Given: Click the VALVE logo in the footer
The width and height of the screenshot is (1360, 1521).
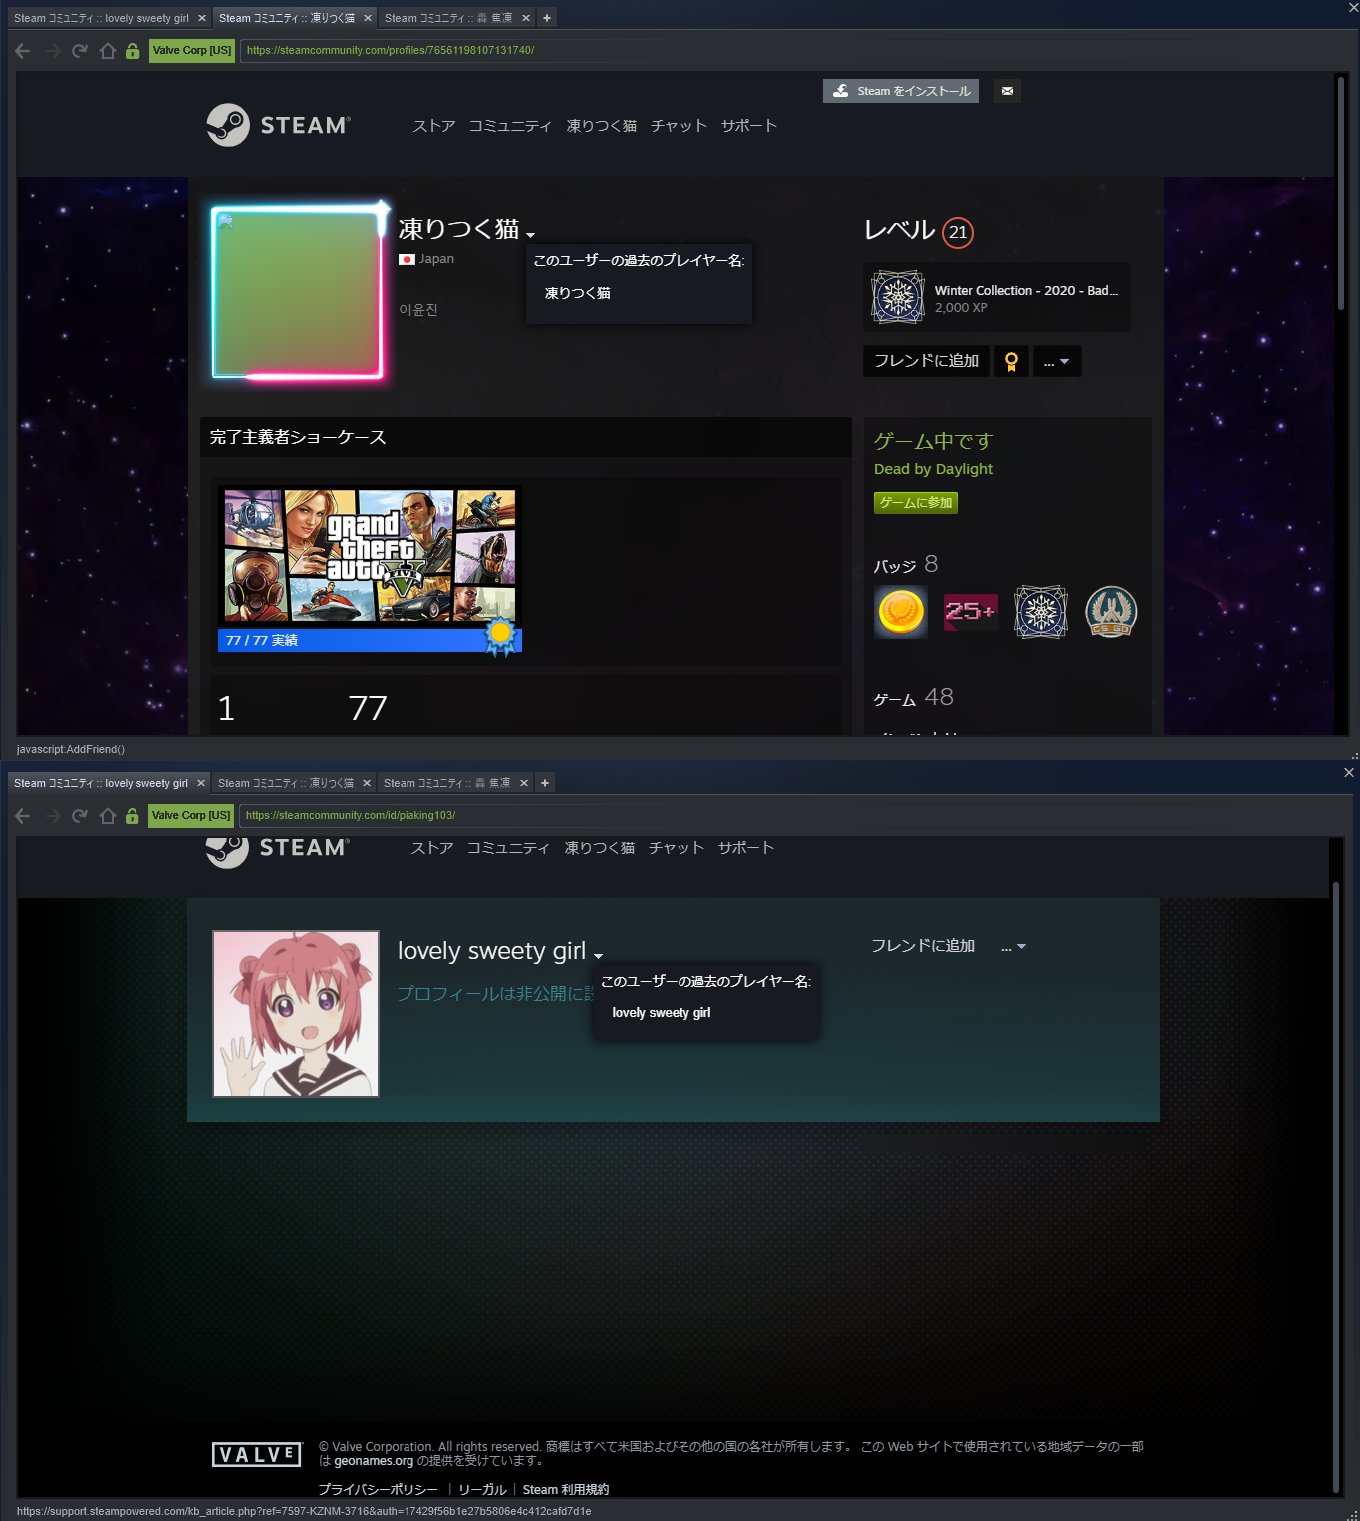Looking at the screenshot, I should [257, 1454].
